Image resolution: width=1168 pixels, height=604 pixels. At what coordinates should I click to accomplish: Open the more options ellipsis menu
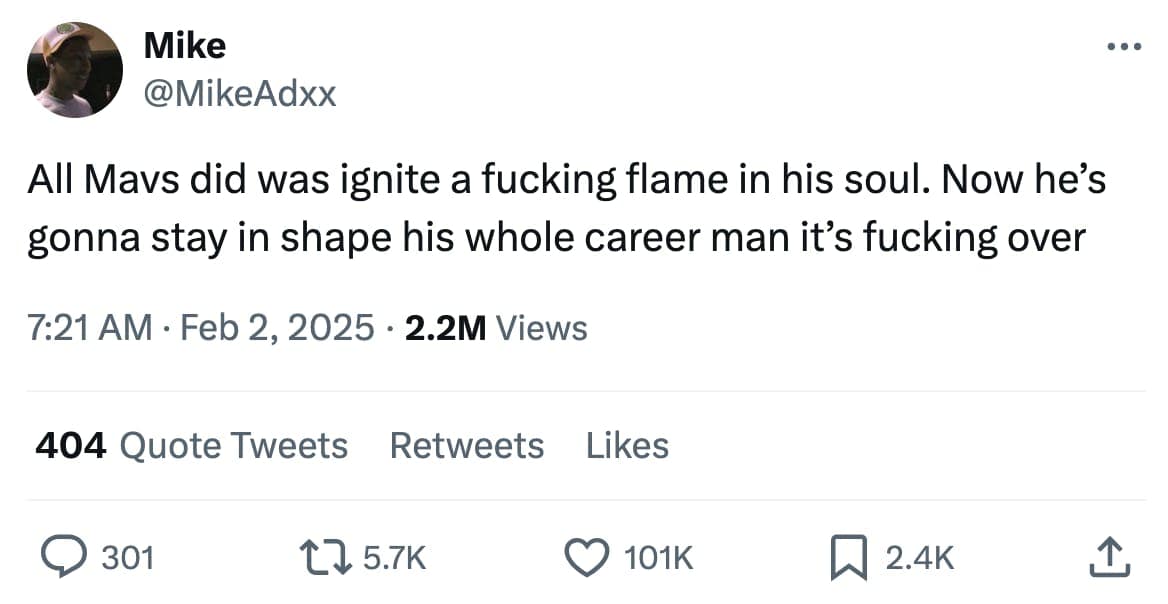pyautogui.click(x=1124, y=44)
